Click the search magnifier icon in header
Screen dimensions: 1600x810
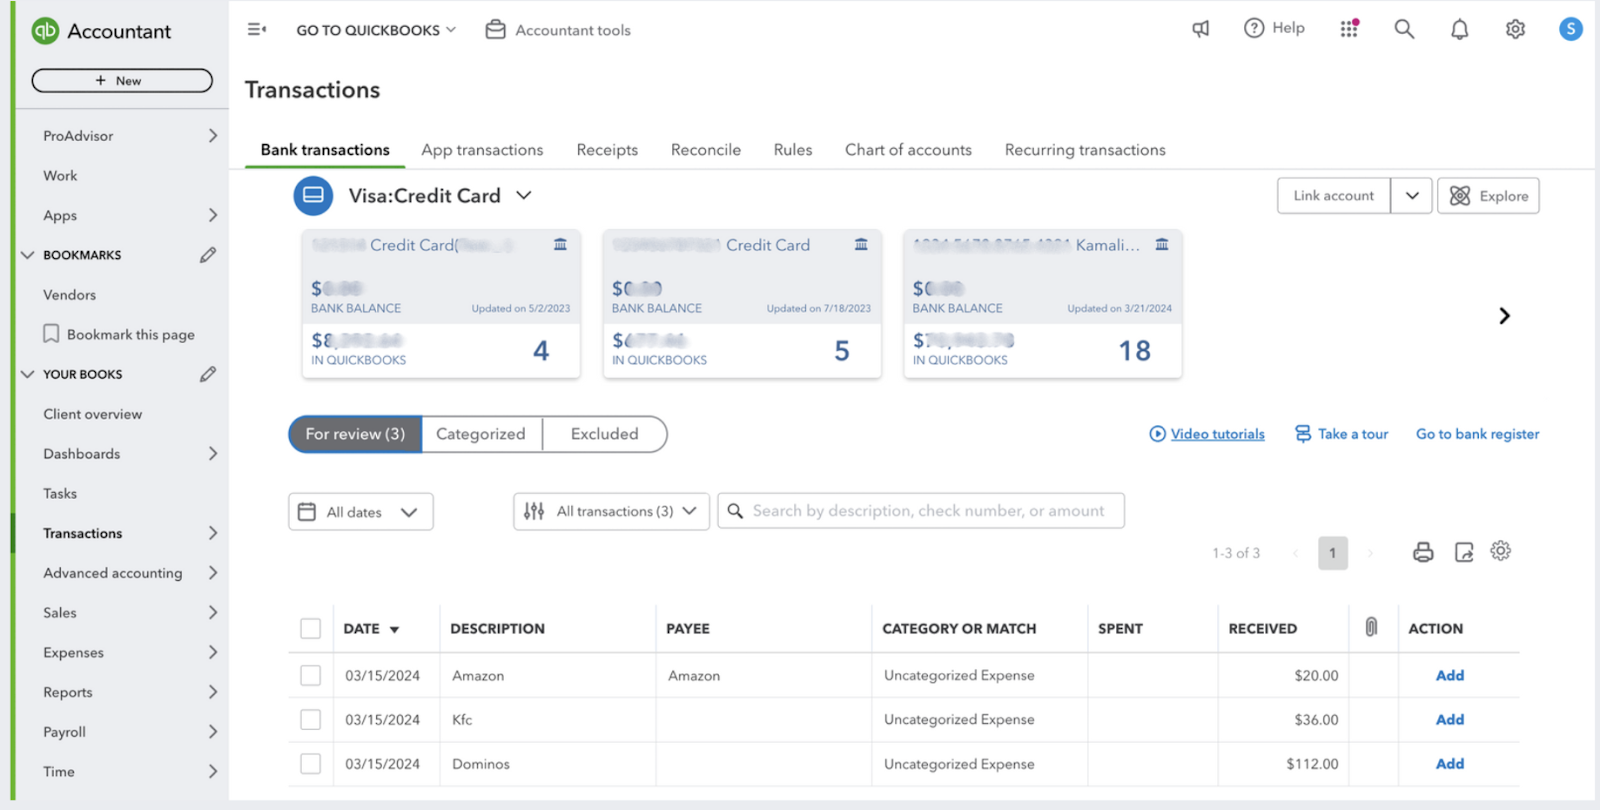pos(1404,29)
